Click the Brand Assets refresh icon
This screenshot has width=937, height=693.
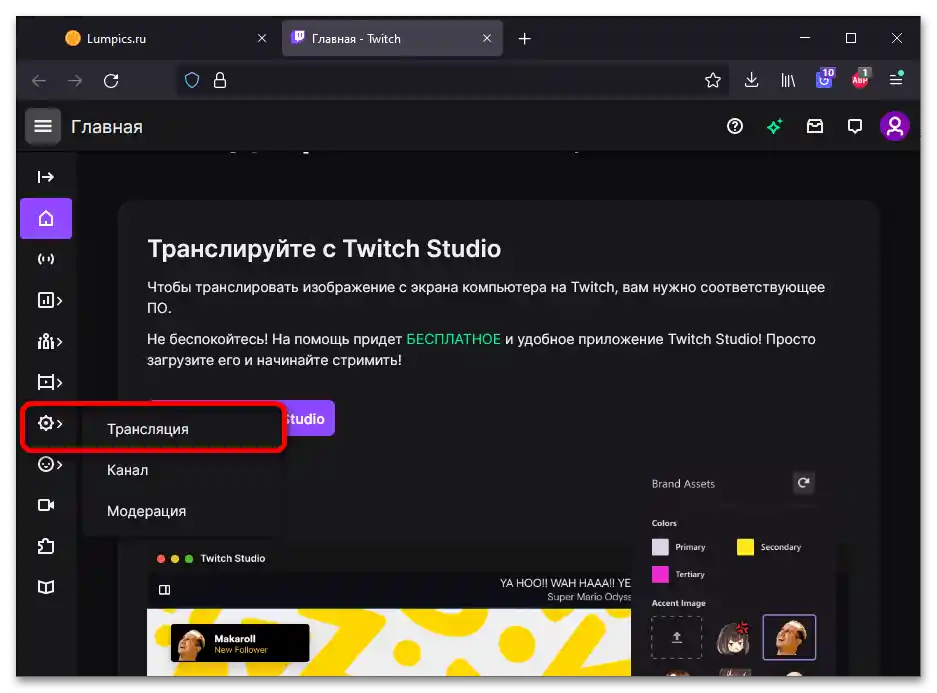tap(804, 483)
